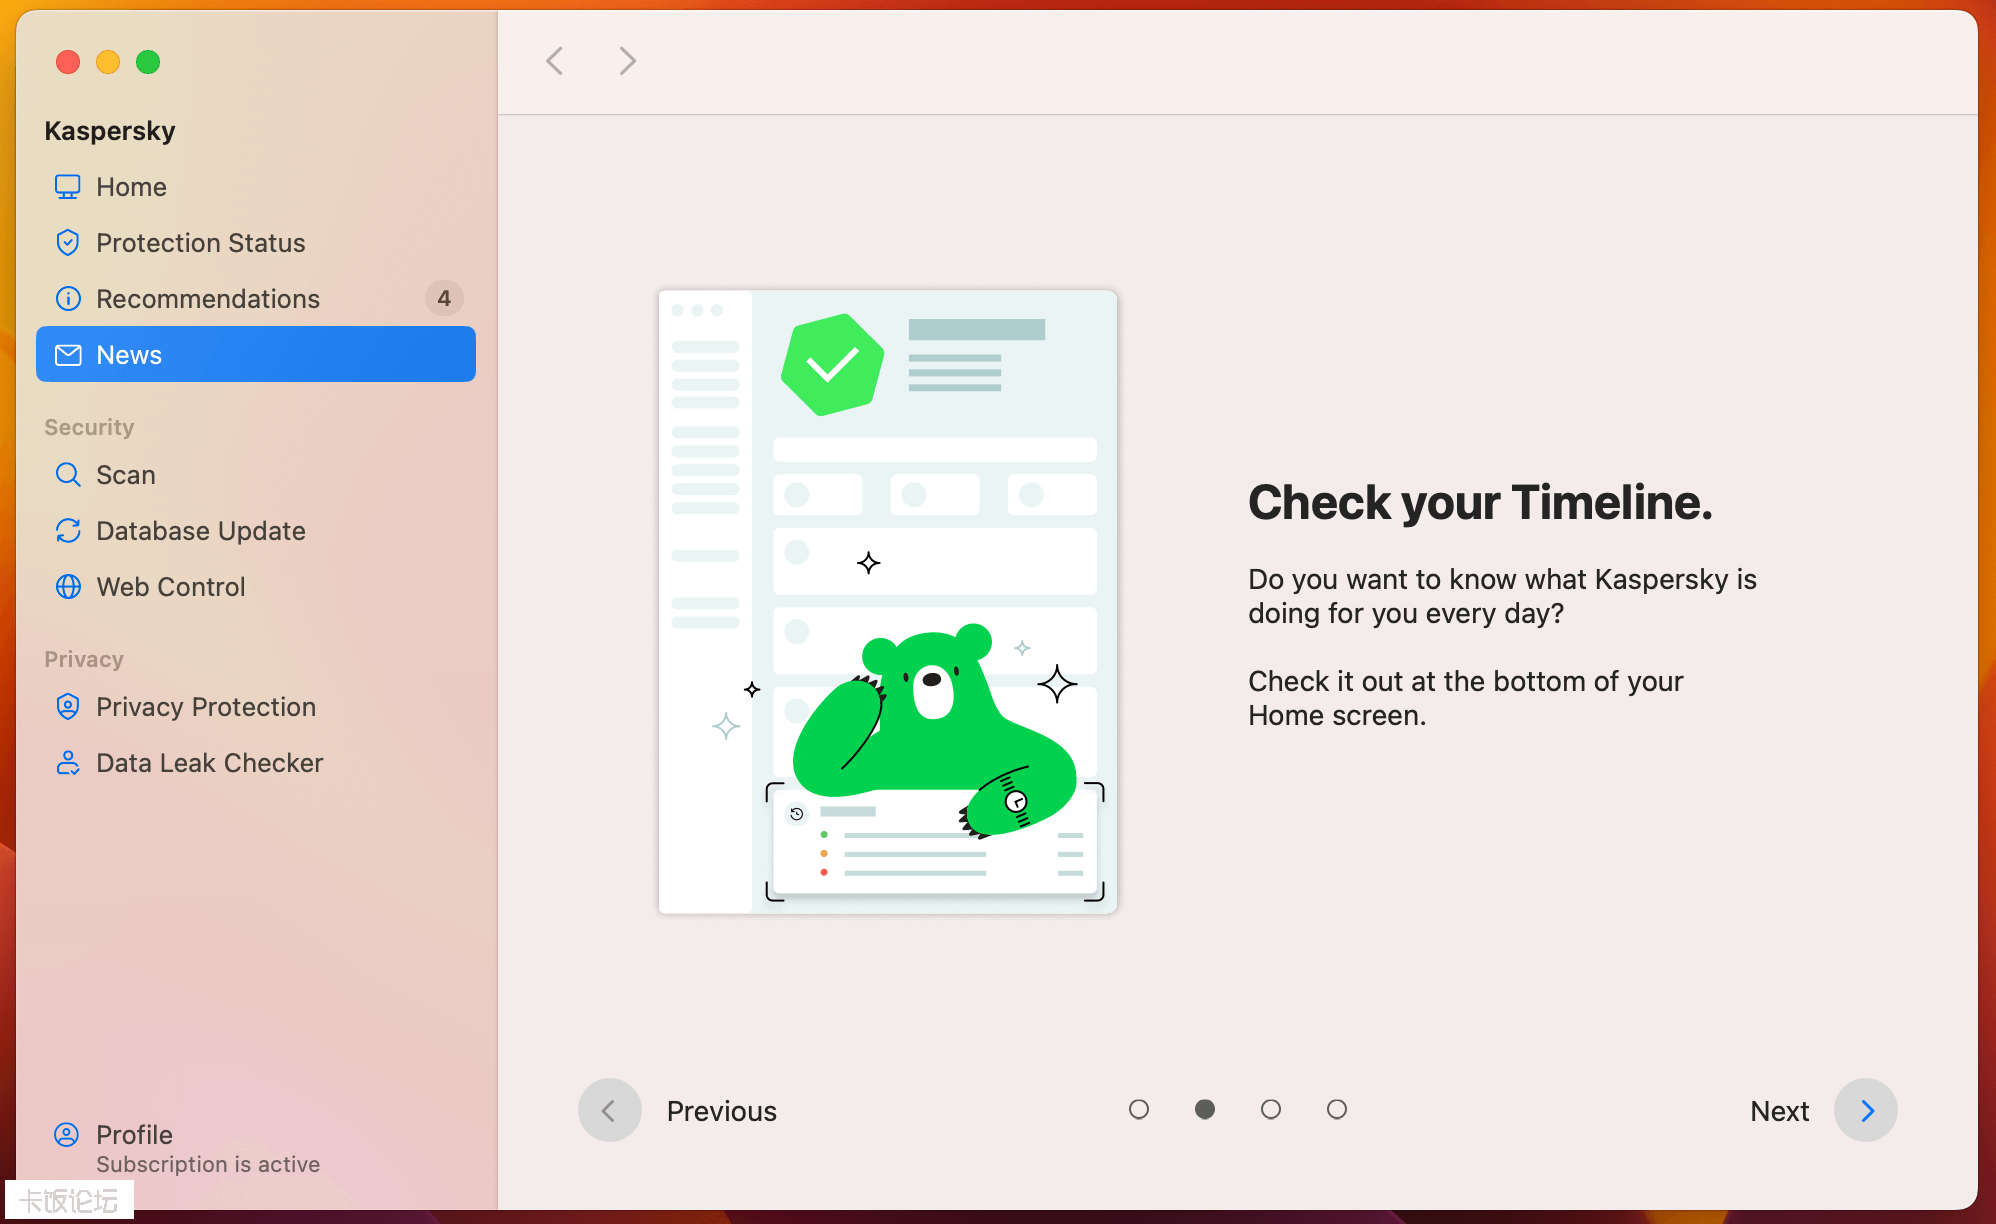Click the round Previous arrow button
The image size is (1996, 1224).
609,1110
